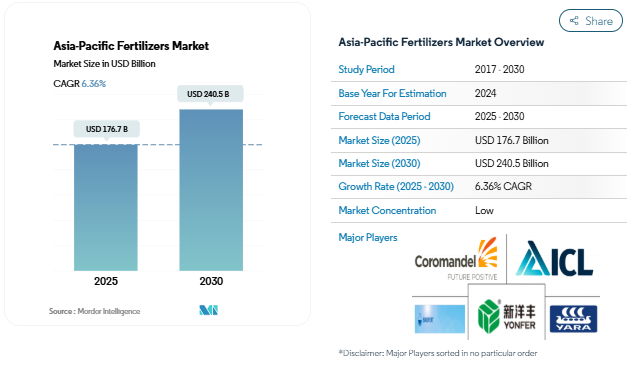Select the 2030 bar in the chart

click(211, 190)
